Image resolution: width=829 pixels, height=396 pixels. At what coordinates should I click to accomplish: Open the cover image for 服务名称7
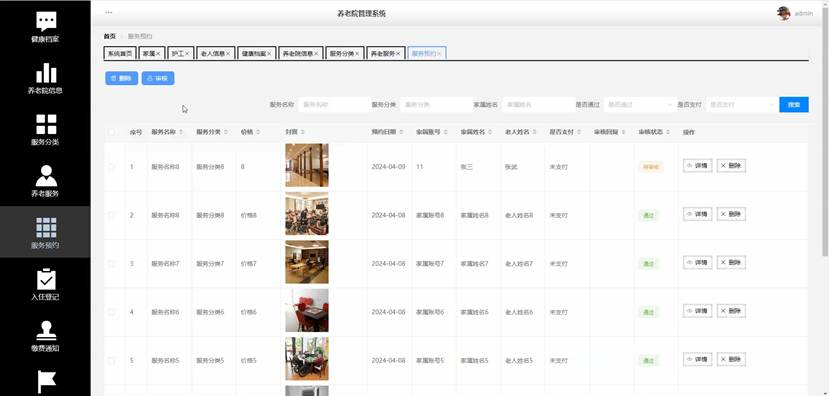[x=307, y=262]
